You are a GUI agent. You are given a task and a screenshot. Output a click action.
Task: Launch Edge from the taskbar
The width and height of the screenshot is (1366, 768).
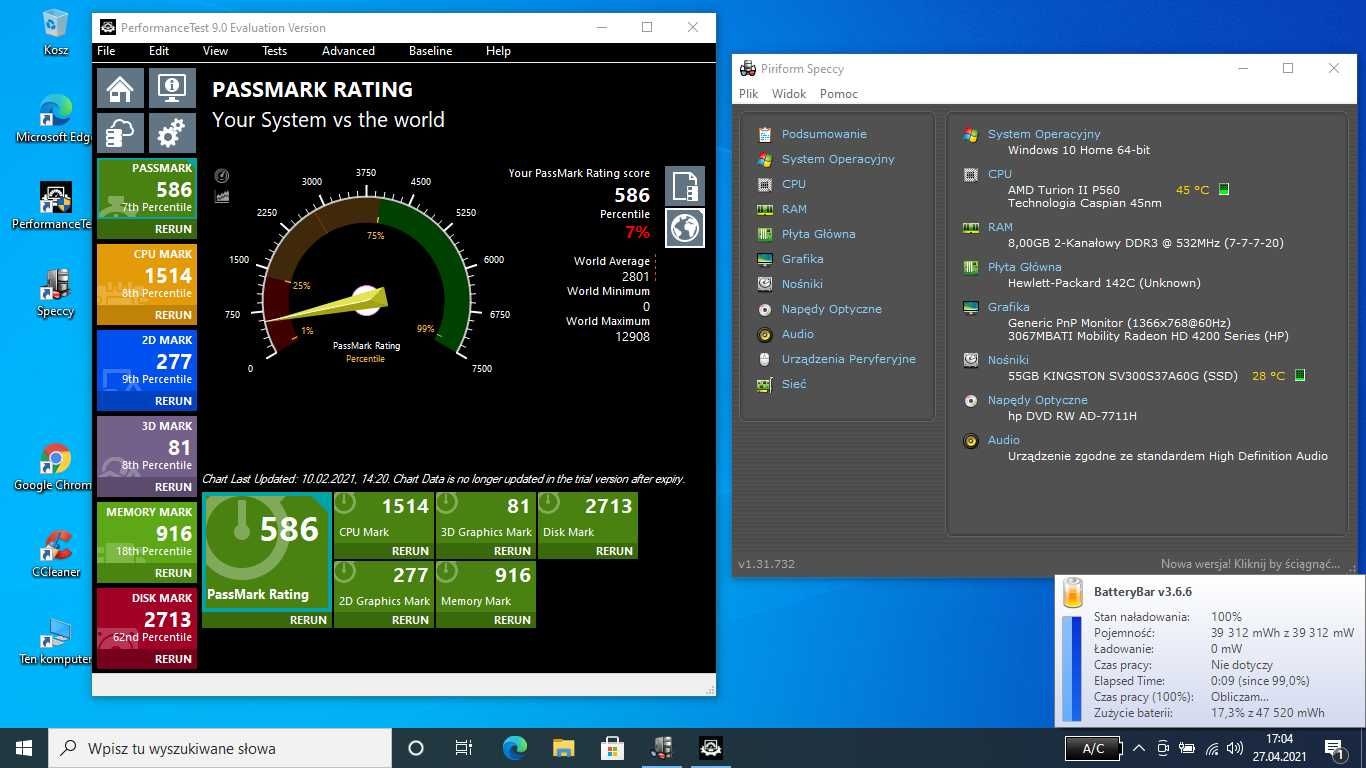514,748
